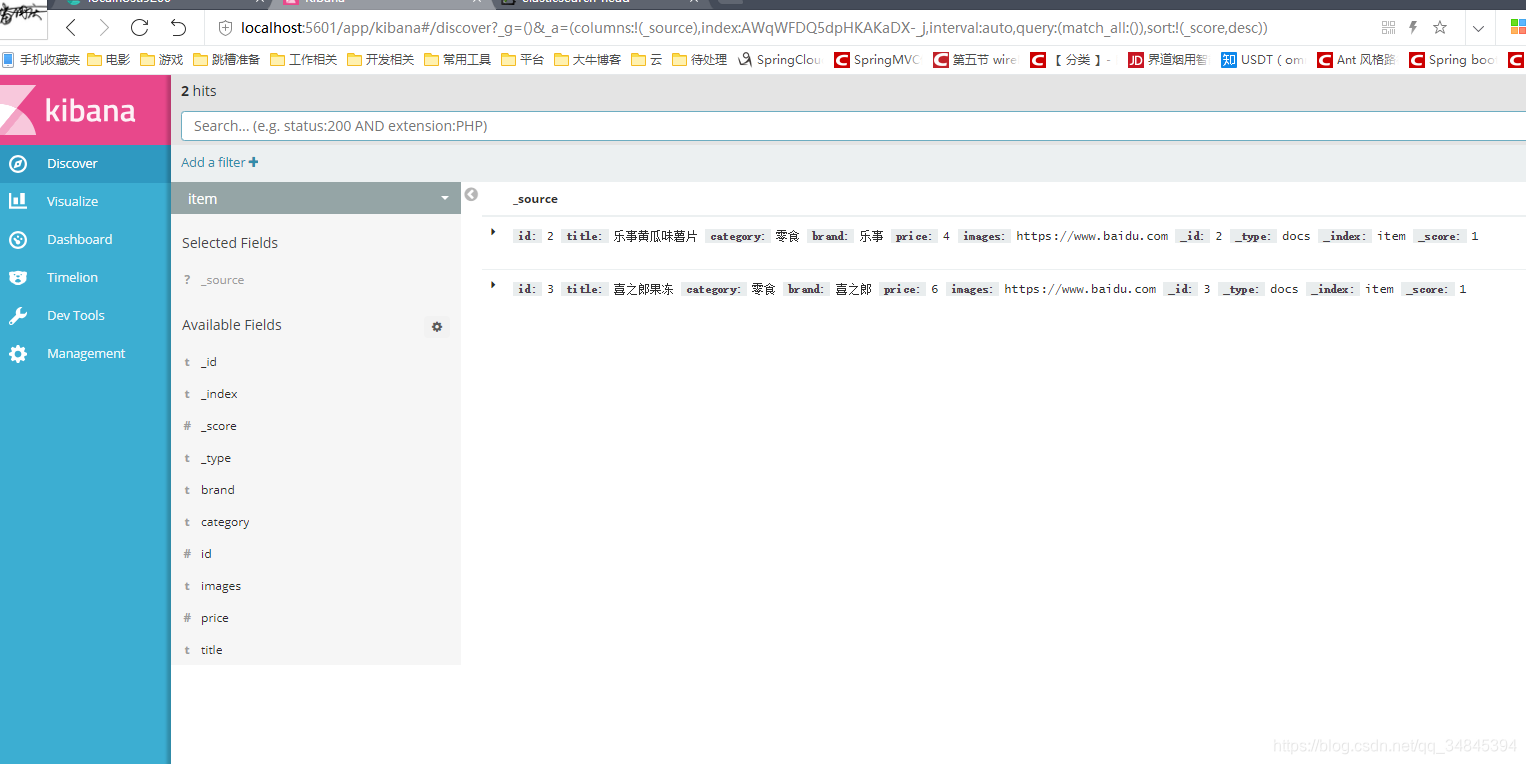Click the browser undo/restore arrow button

(x=178, y=27)
